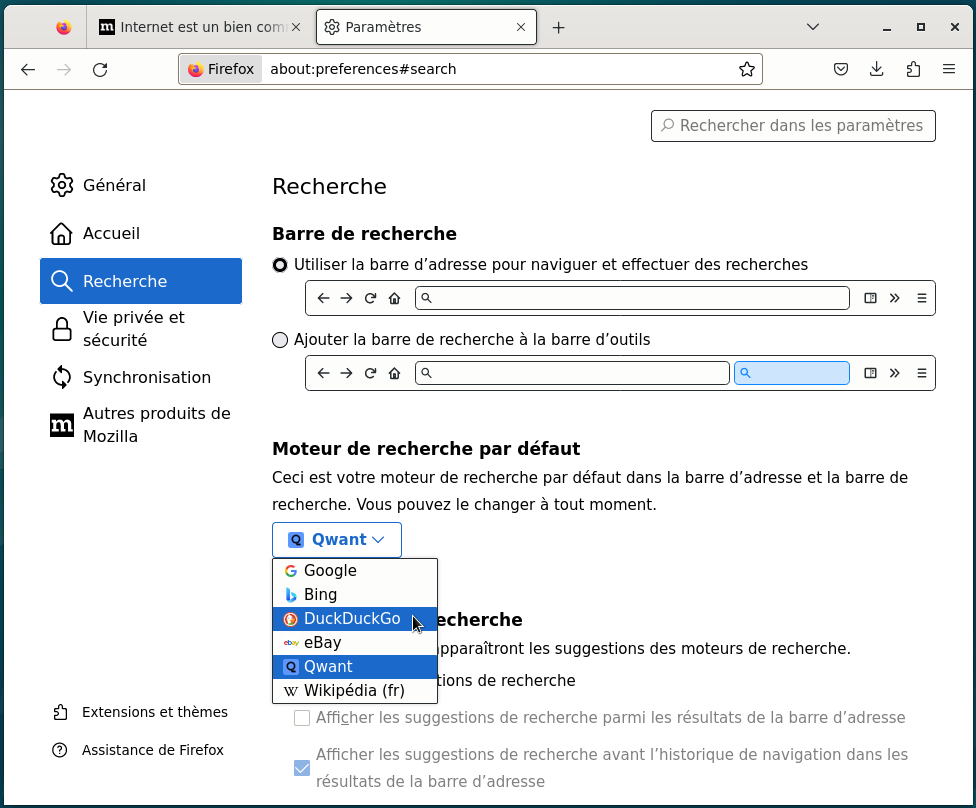
Task: Choose Bing from engine list
Action: (x=355, y=595)
